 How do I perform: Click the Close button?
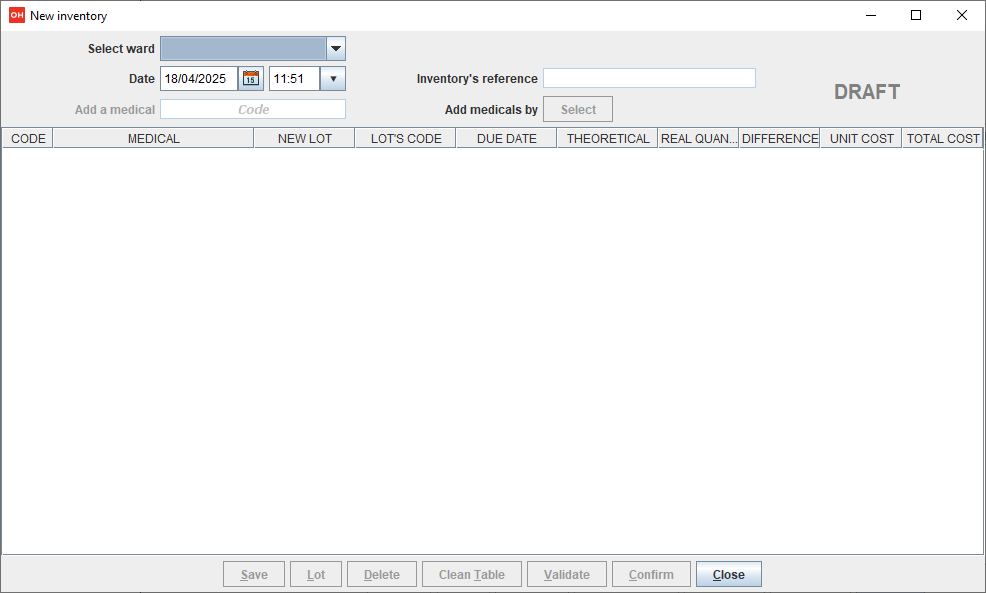pos(728,575)
